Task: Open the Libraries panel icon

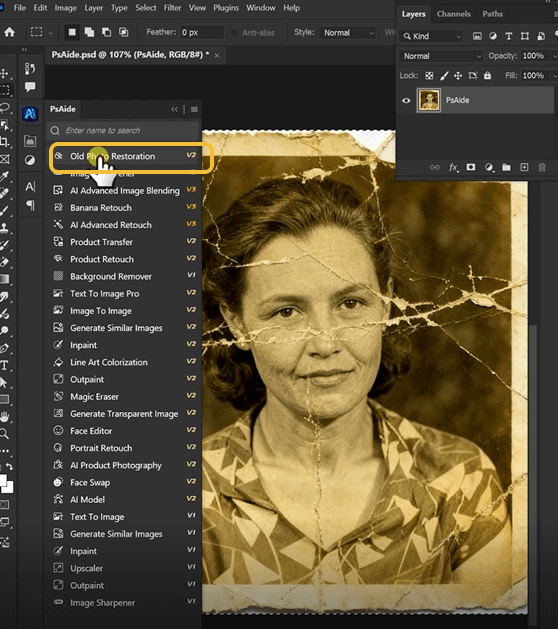Action: tap(30, 141)
